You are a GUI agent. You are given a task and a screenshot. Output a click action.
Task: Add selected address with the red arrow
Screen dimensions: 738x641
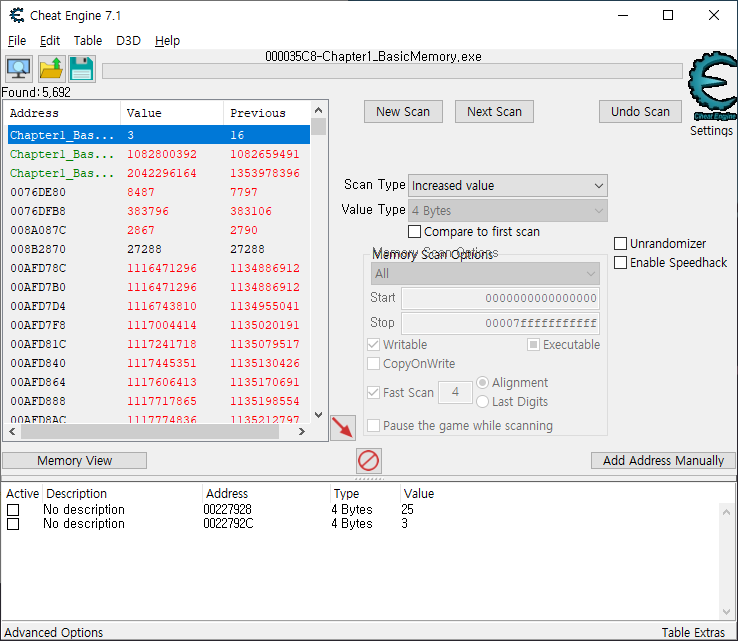click(x=343, y=428)
